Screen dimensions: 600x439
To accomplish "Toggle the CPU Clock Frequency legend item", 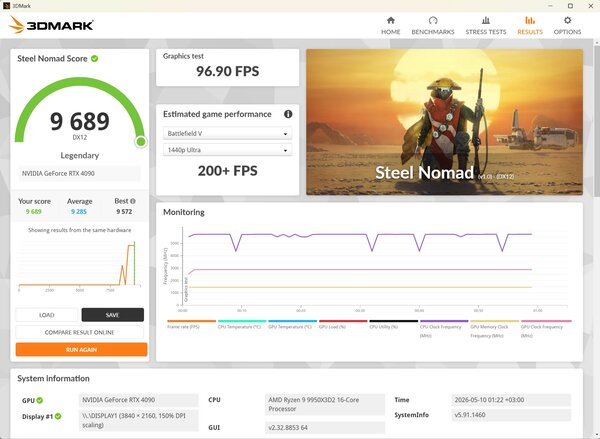I will pos(444,329).
